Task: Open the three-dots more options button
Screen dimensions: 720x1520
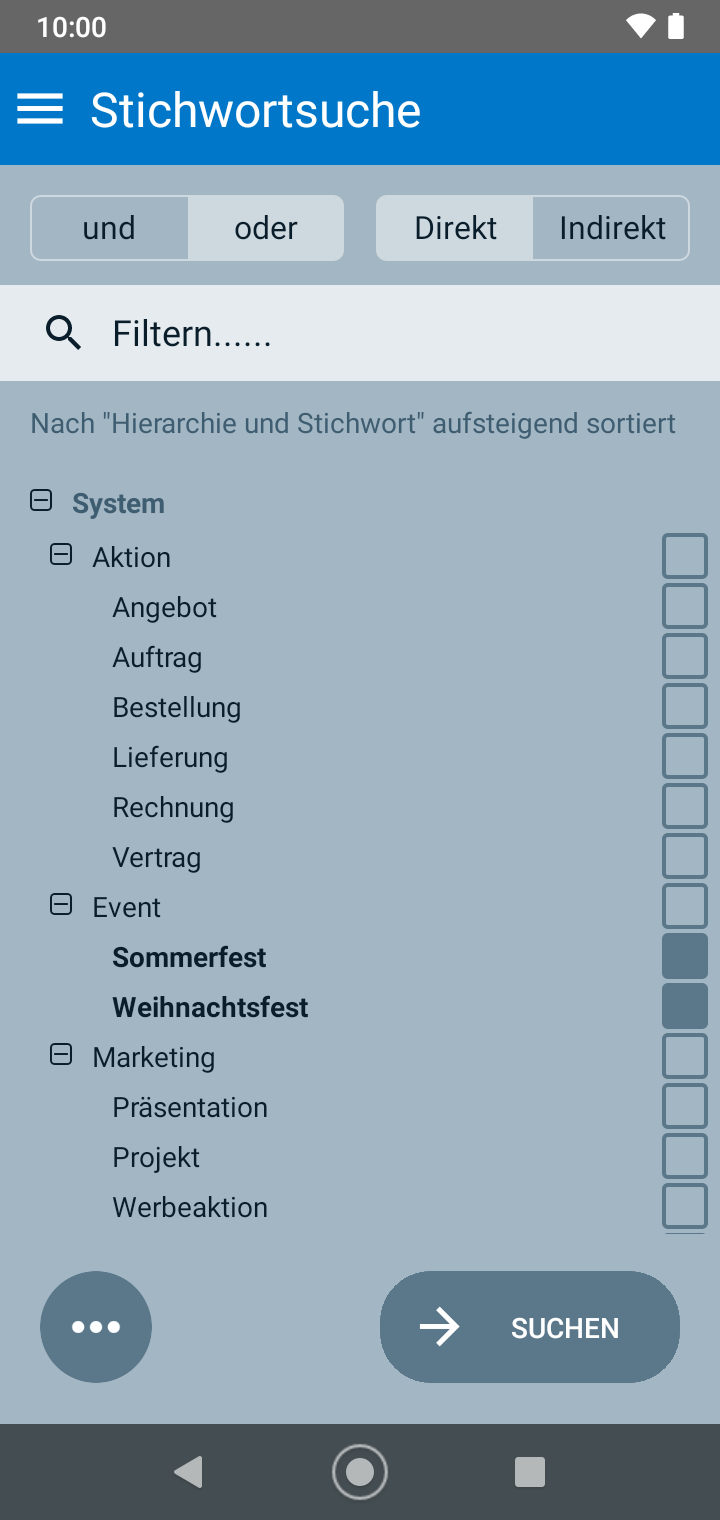Action: (96, 1327)
